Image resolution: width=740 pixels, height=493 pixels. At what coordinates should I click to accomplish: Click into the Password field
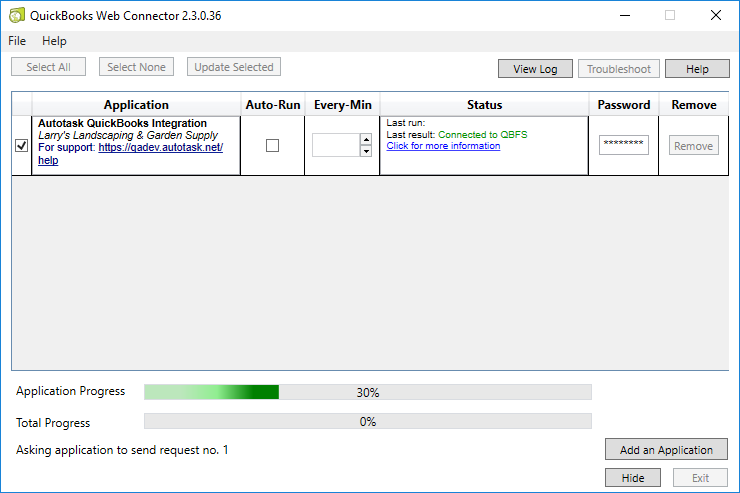(623, 145)
